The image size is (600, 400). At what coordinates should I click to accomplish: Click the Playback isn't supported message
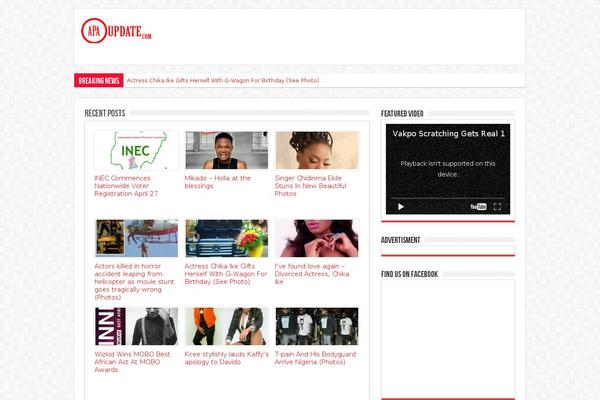448,169
